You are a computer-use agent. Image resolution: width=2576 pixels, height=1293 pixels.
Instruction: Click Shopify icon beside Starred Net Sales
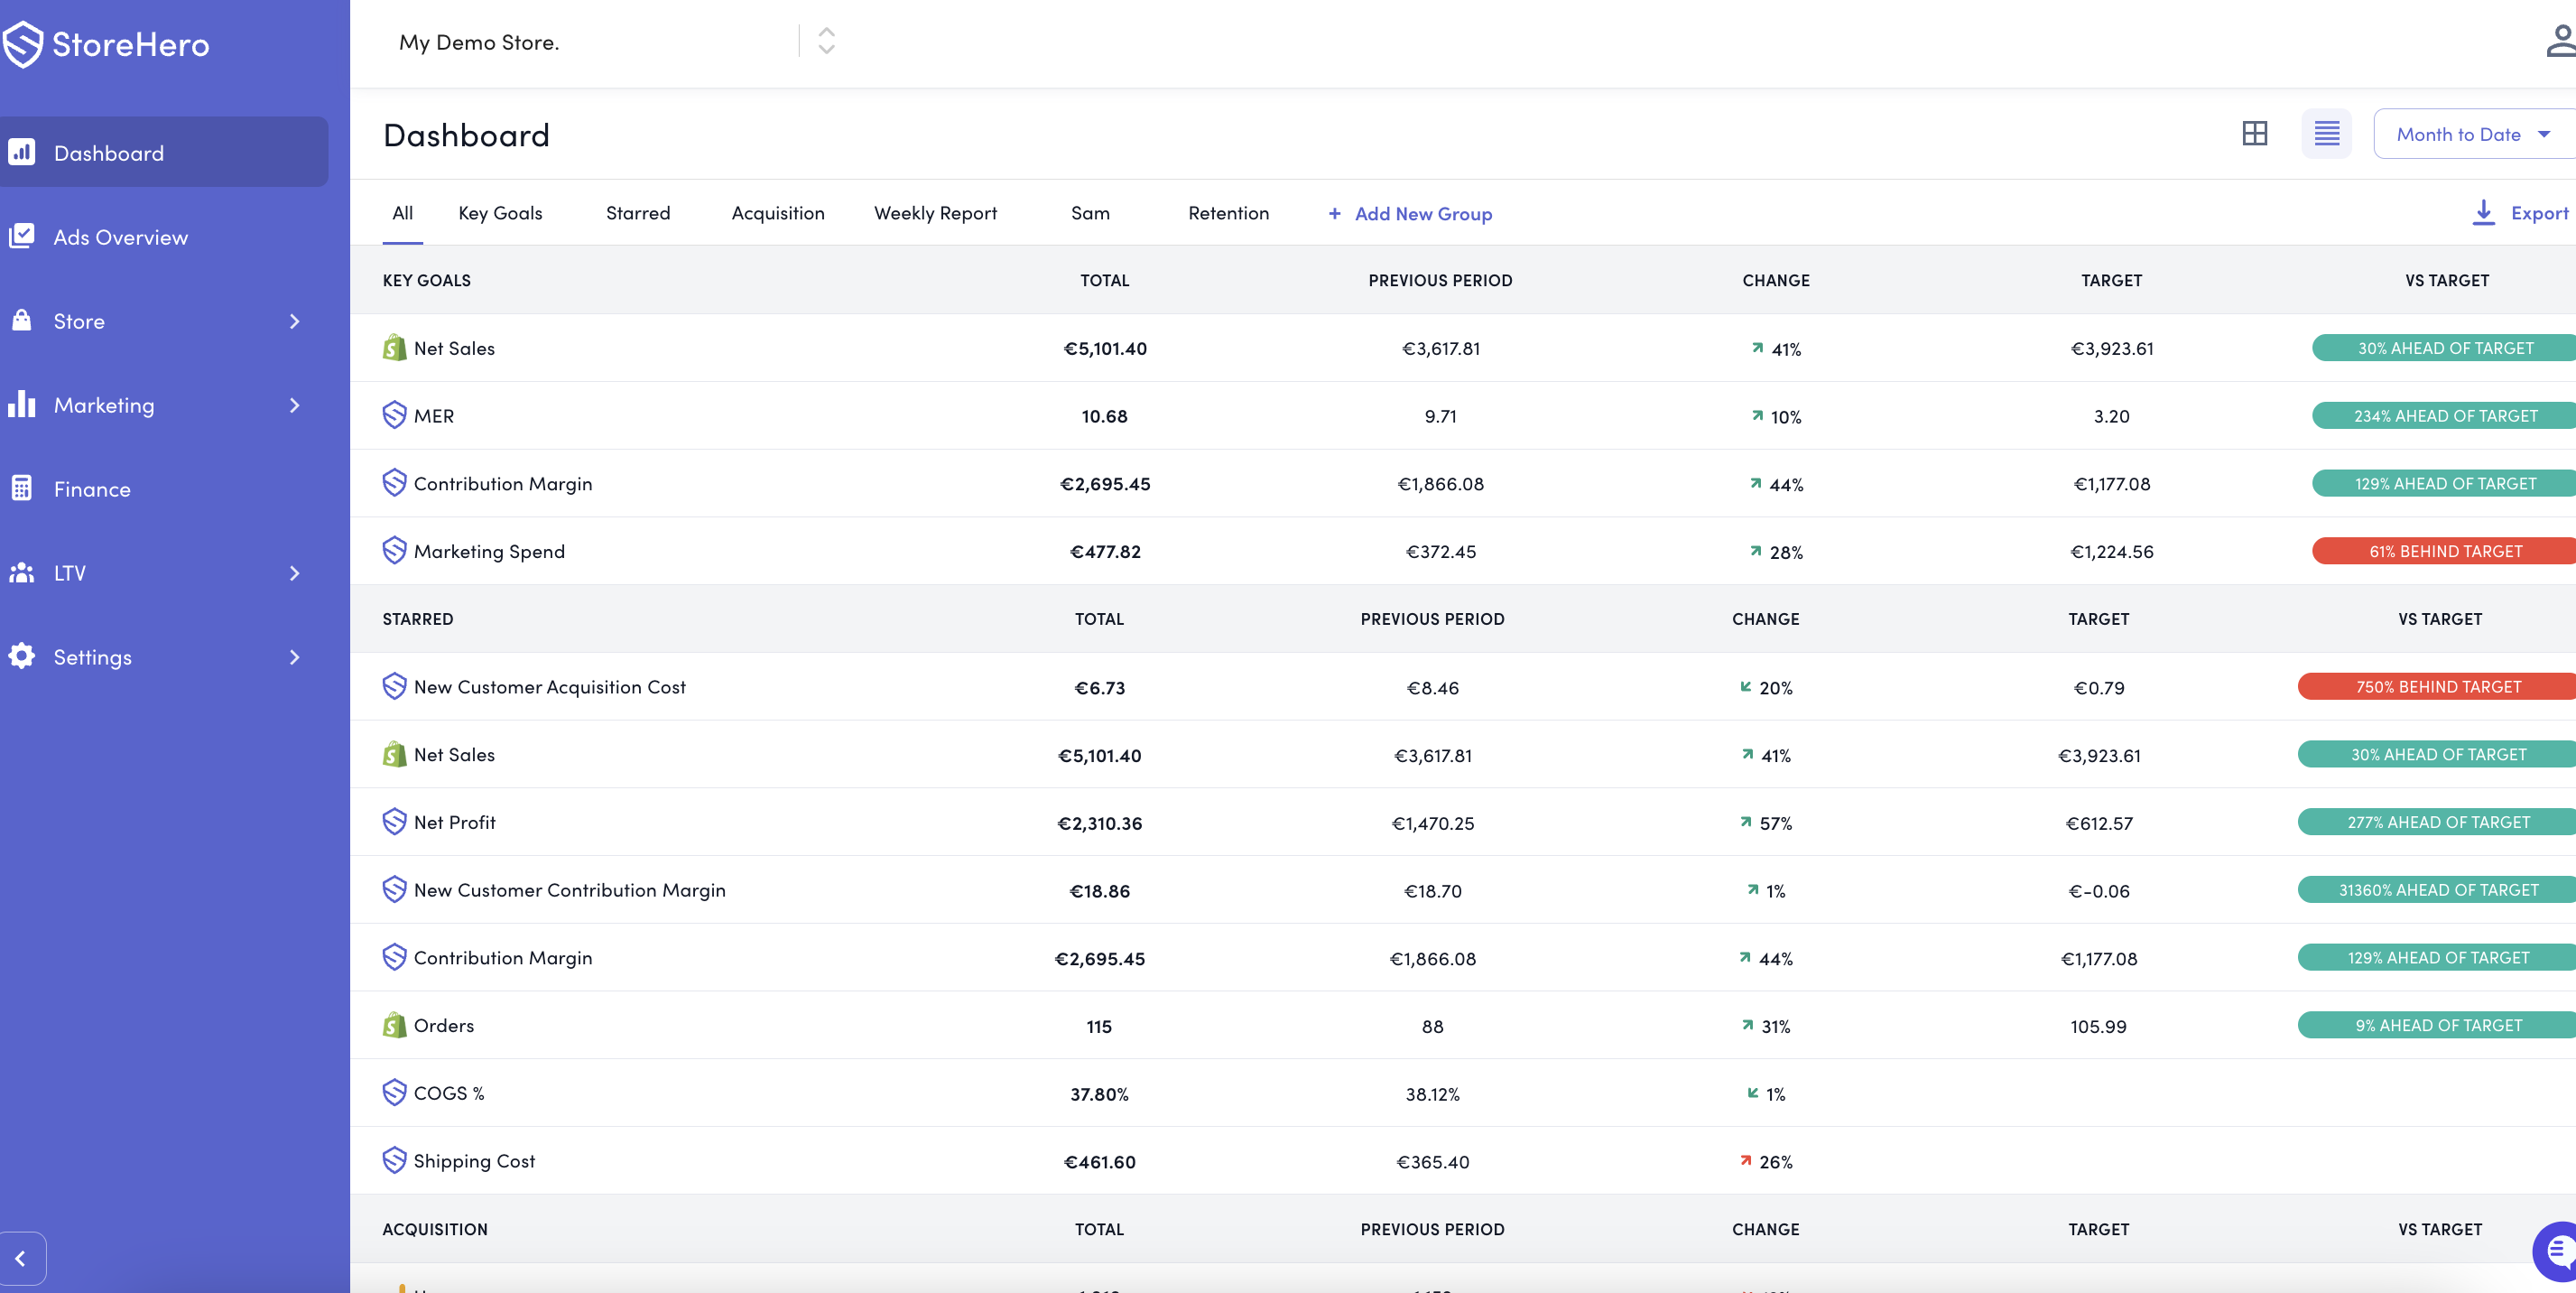coord(395,754)
